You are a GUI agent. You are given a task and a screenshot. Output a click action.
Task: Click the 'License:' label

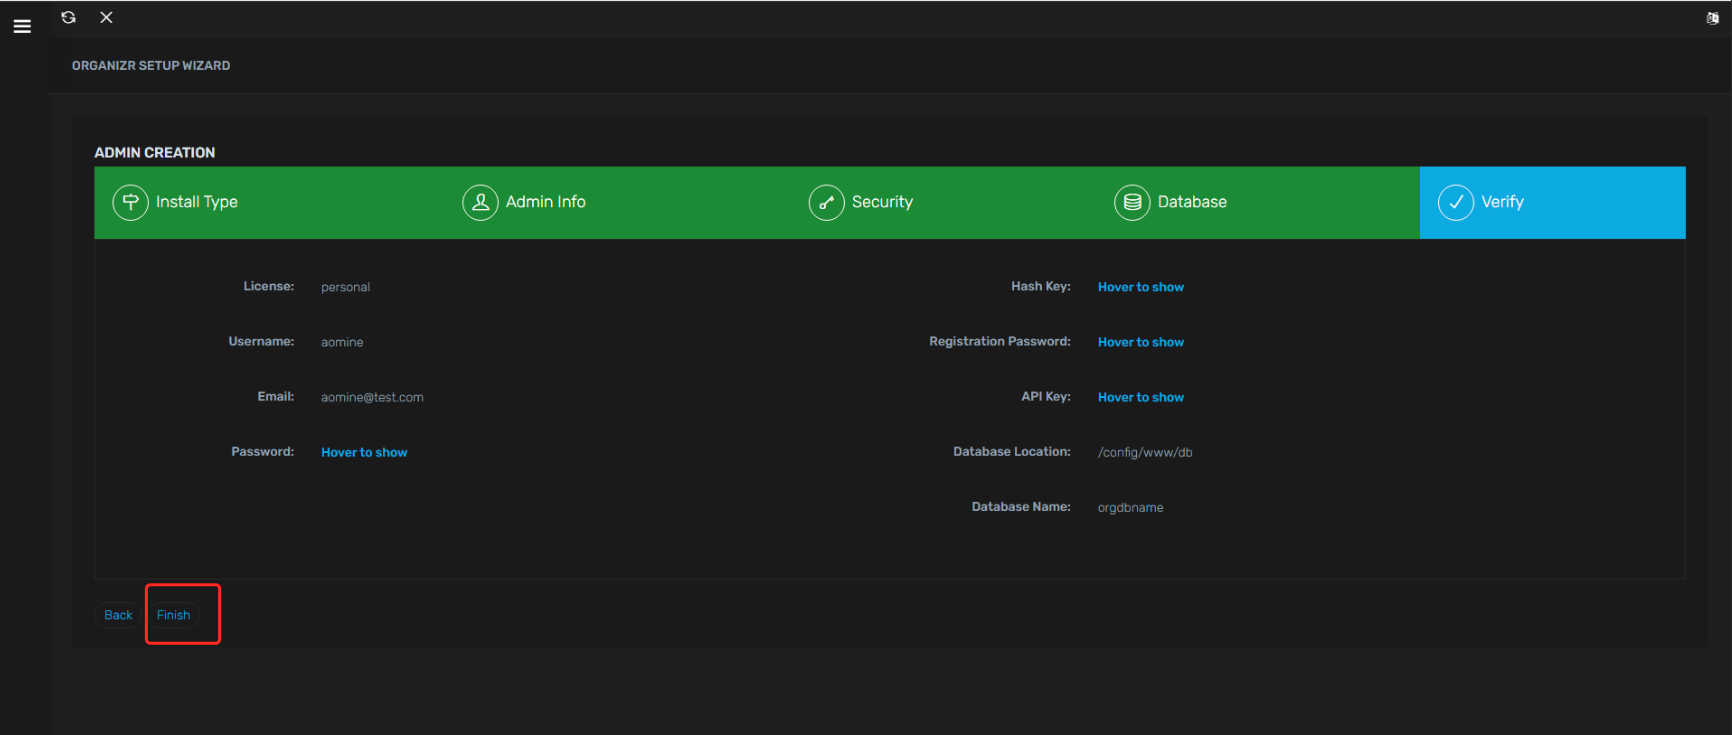coord(269,286)
